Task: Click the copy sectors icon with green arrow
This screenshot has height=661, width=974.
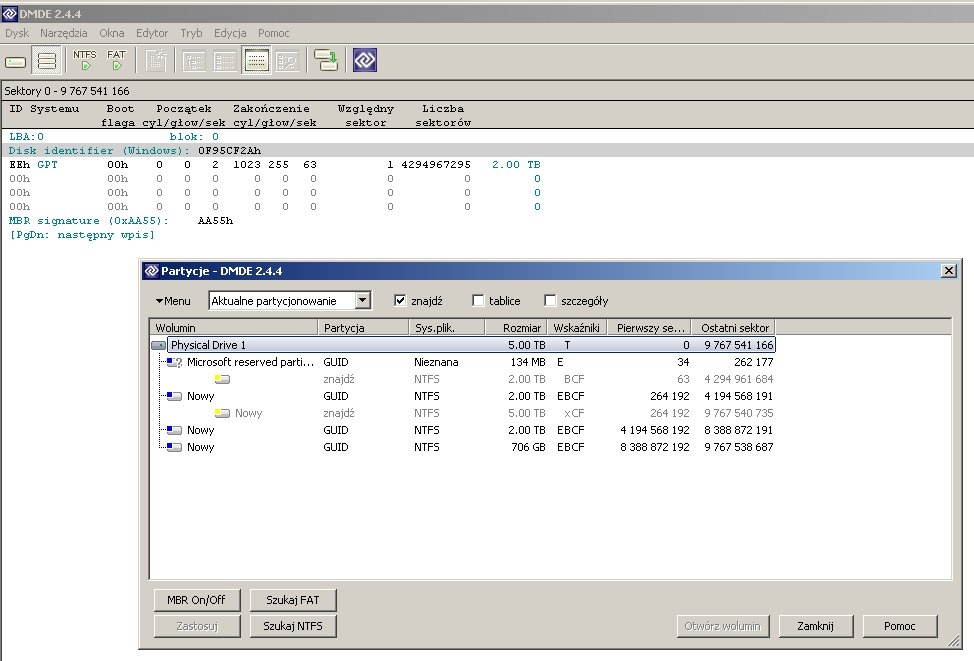Action: click(326, 60)
